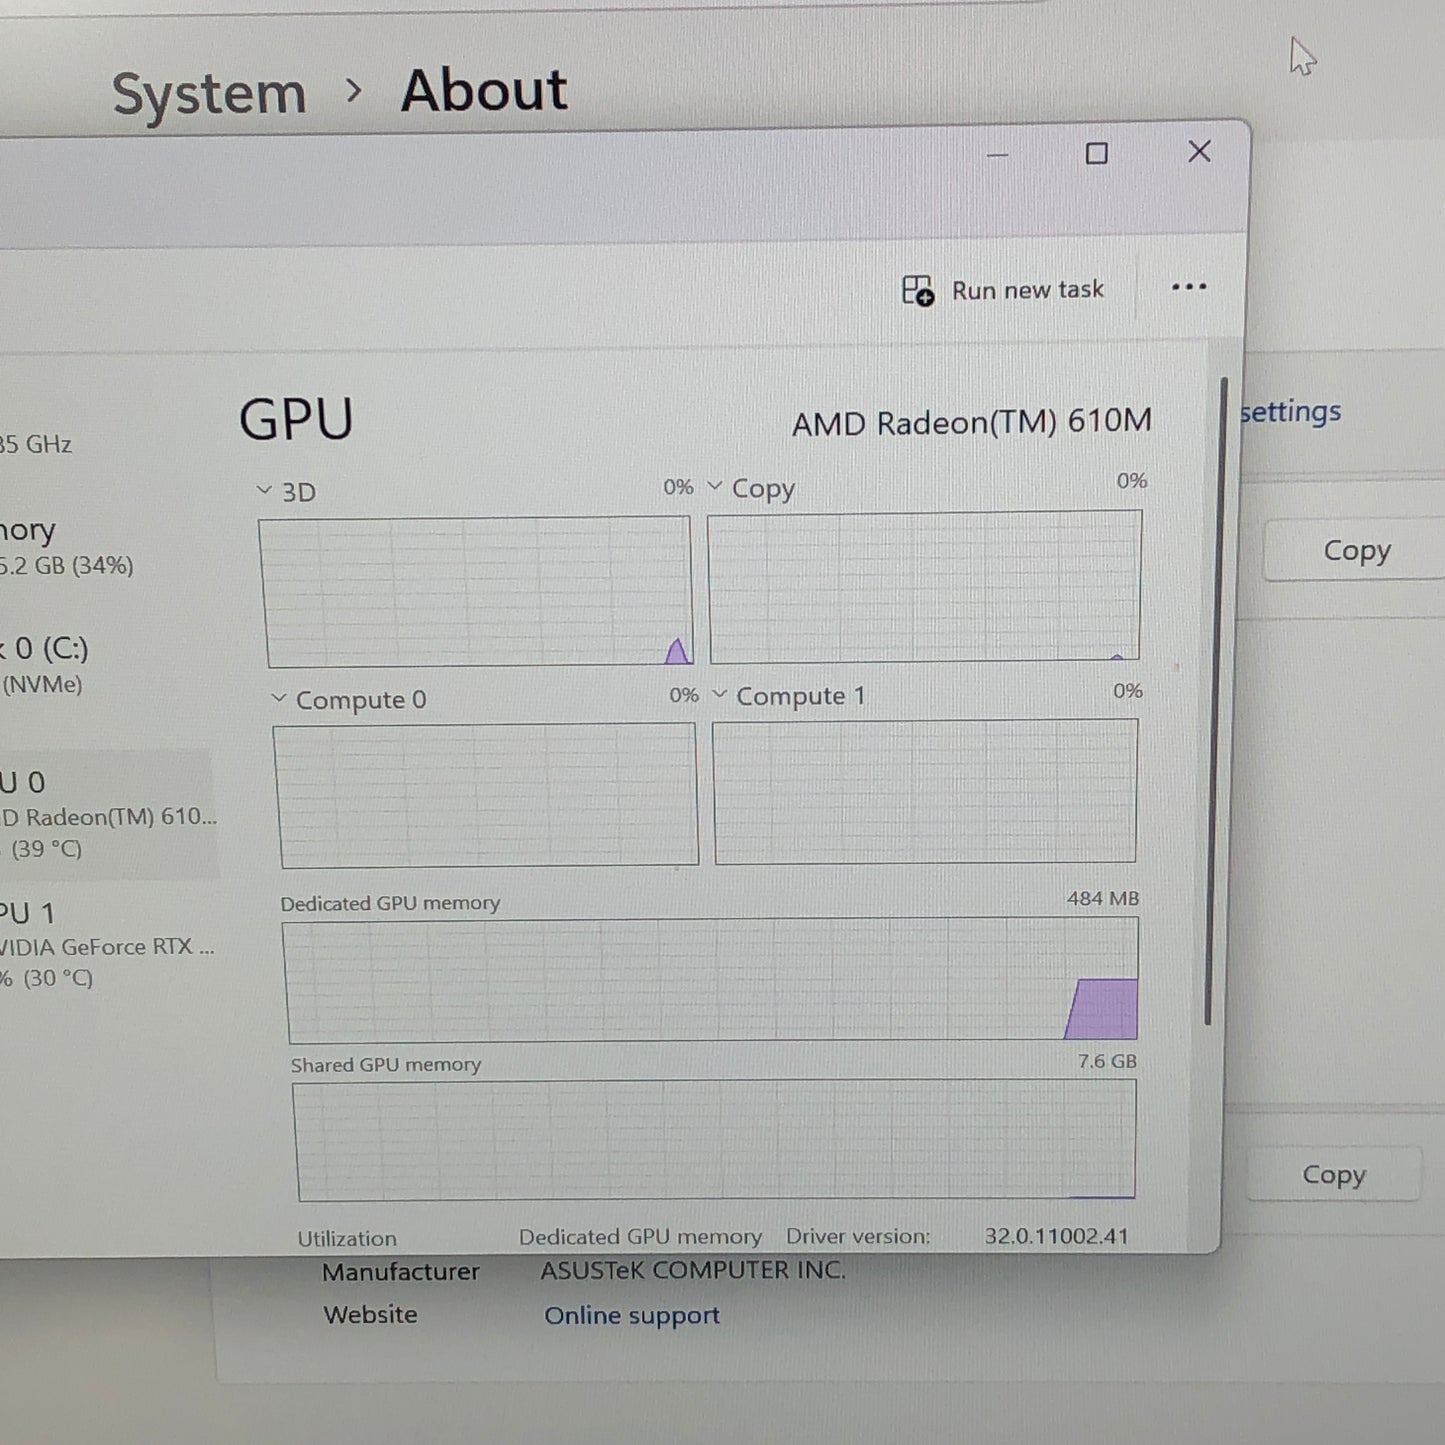Viewport: 1445px width, 1445px height.
Task: Select the Memory sidebar item
Action: click(68, 546)
